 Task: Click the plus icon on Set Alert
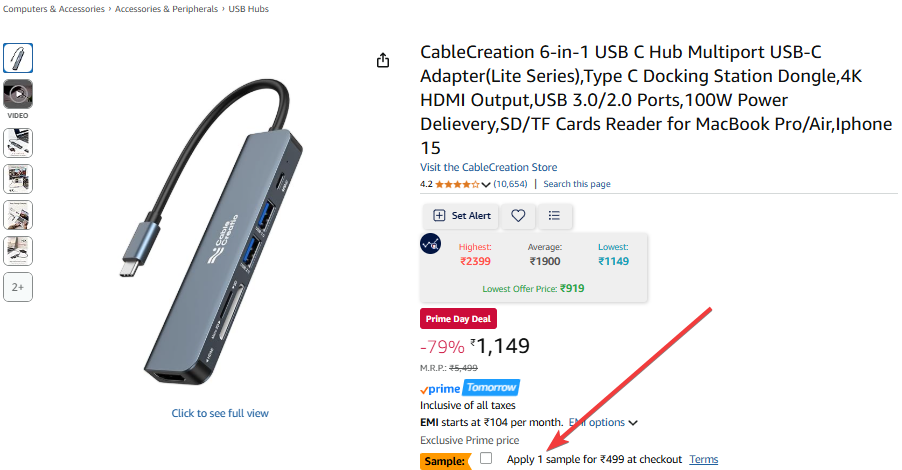point(439,215)
